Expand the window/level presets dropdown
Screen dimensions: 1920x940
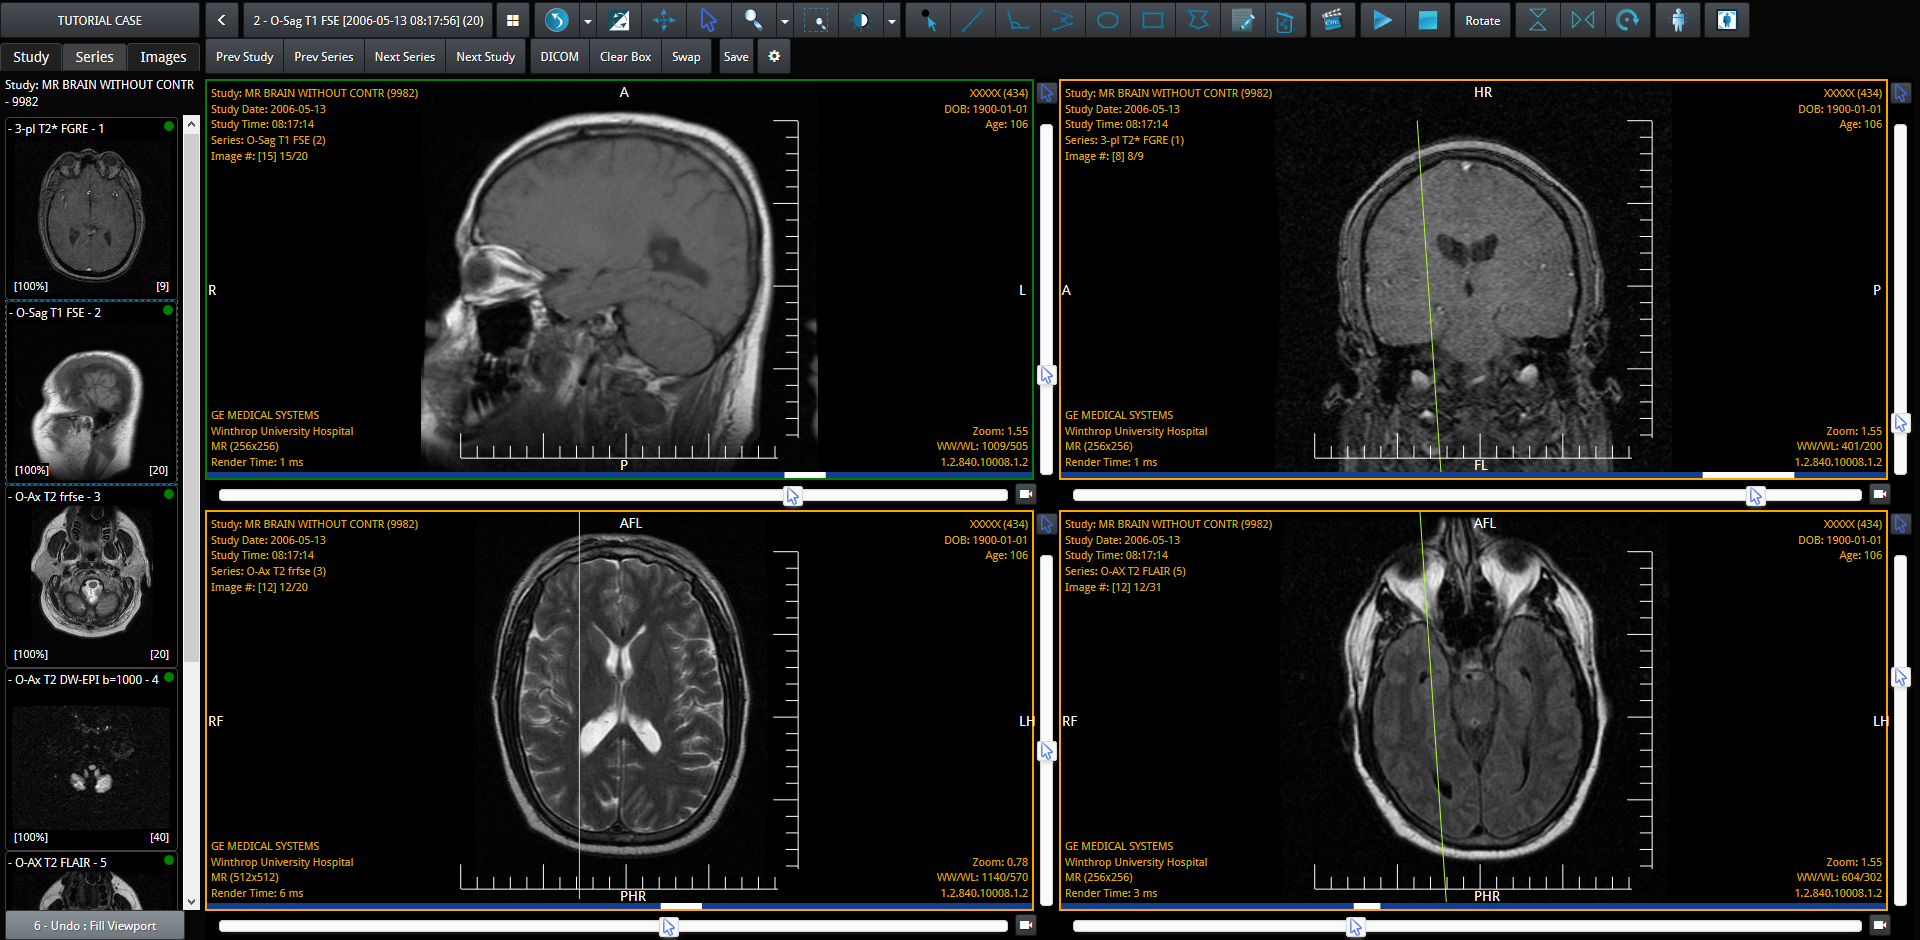(x=891, y=21)
